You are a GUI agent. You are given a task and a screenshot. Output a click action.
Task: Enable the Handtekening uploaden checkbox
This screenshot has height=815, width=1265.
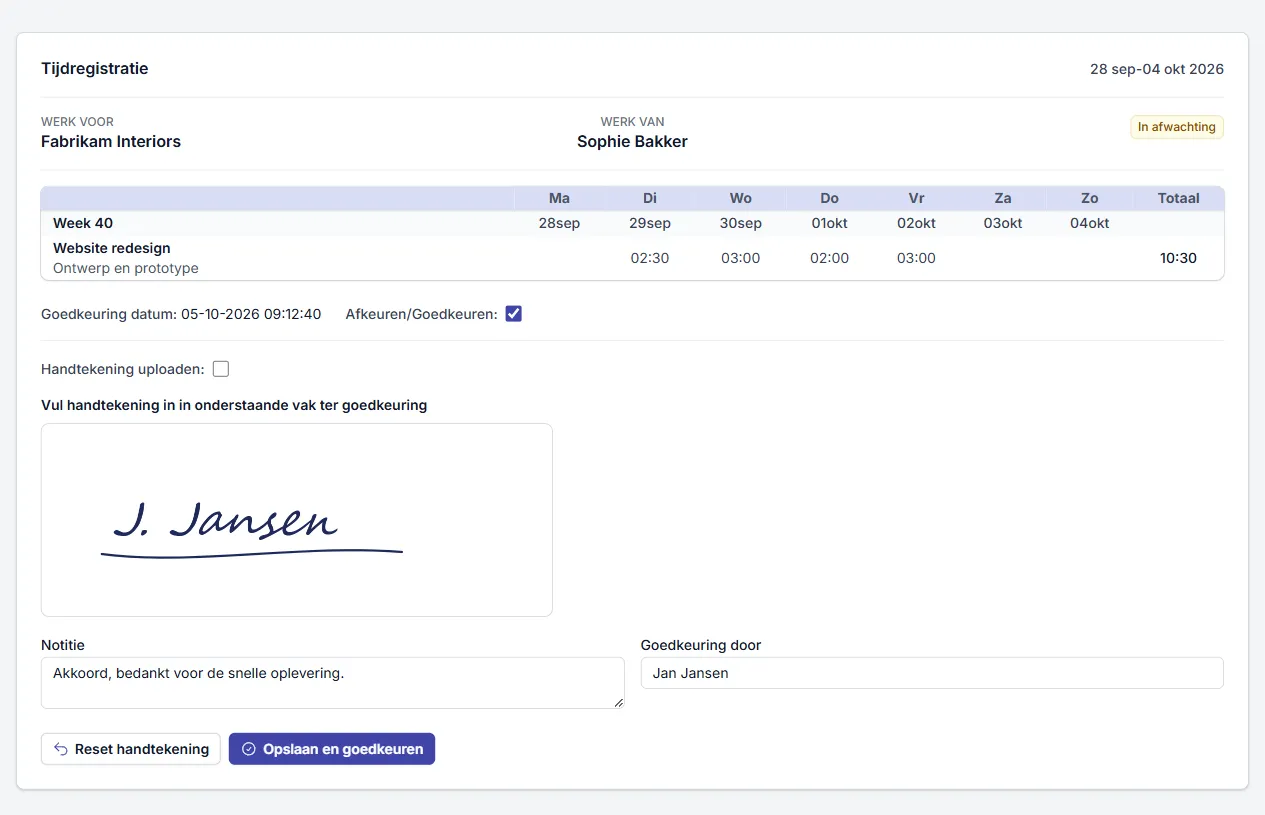(221, 369)
